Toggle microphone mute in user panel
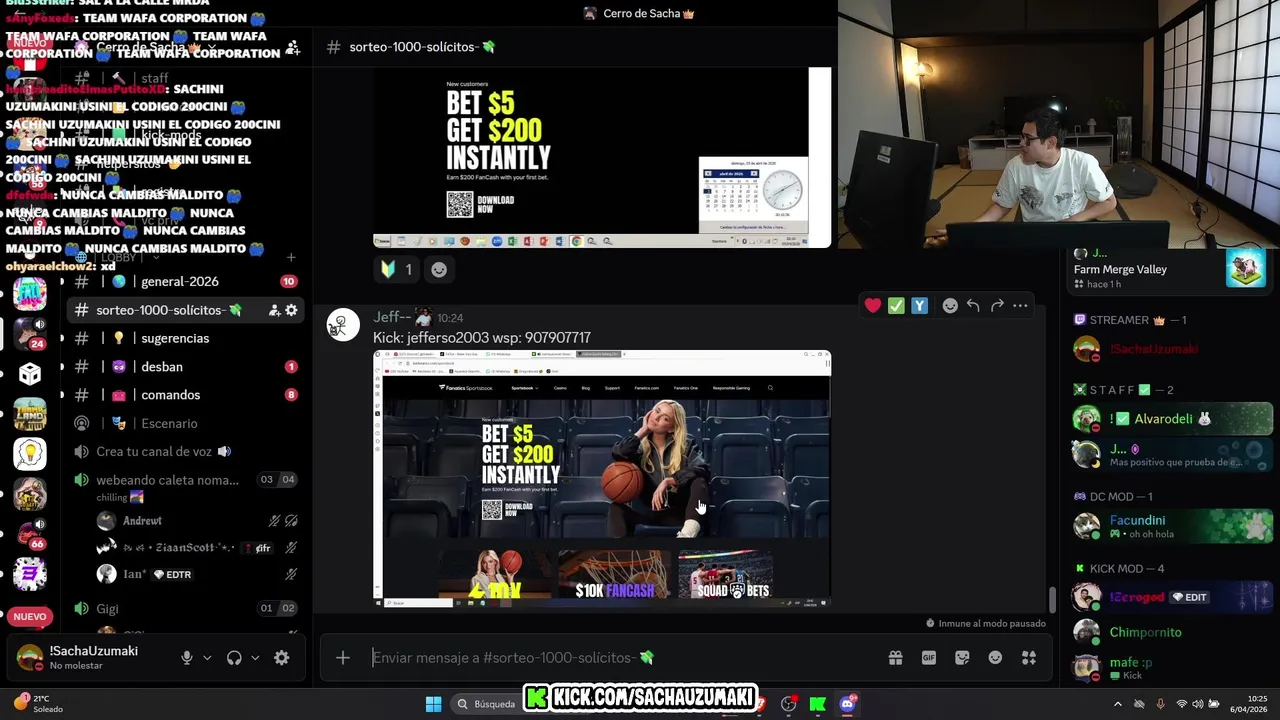This screenshot has height=720, width=1280. [186, 657]
